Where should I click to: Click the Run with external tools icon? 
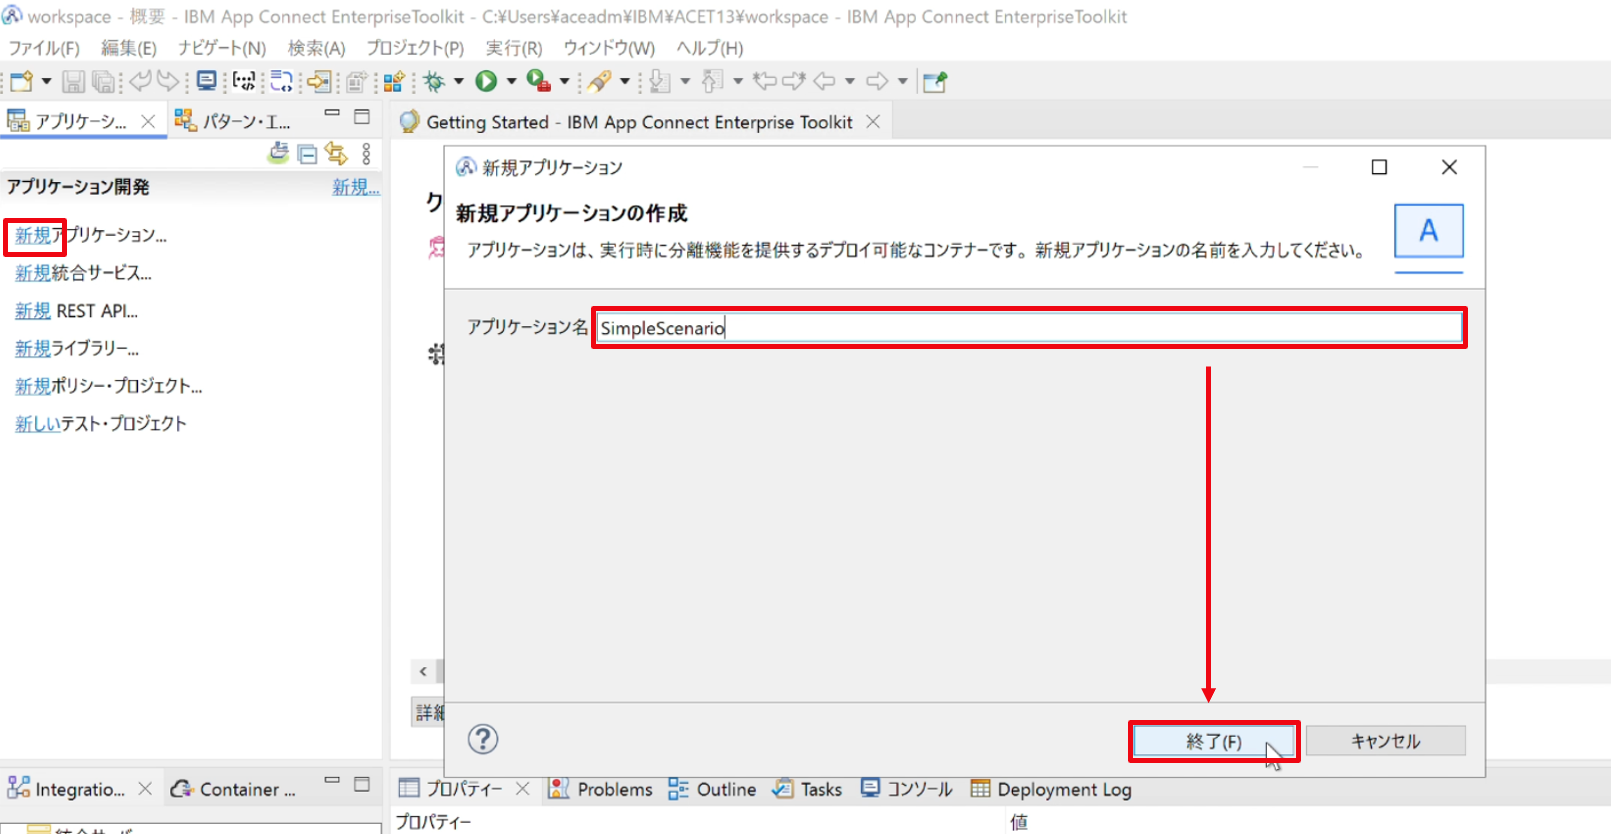point(538,81)
